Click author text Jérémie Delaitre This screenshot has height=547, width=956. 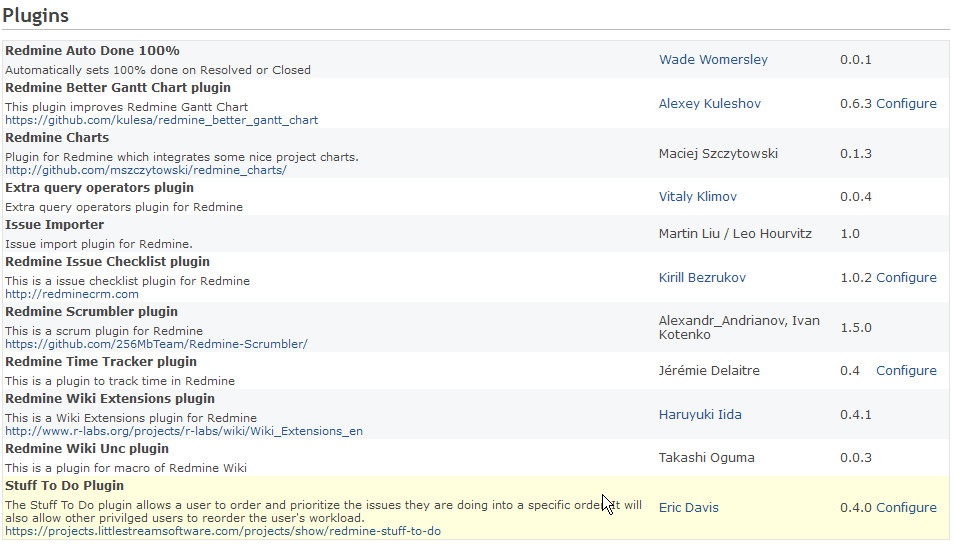[x=709, y=371]
